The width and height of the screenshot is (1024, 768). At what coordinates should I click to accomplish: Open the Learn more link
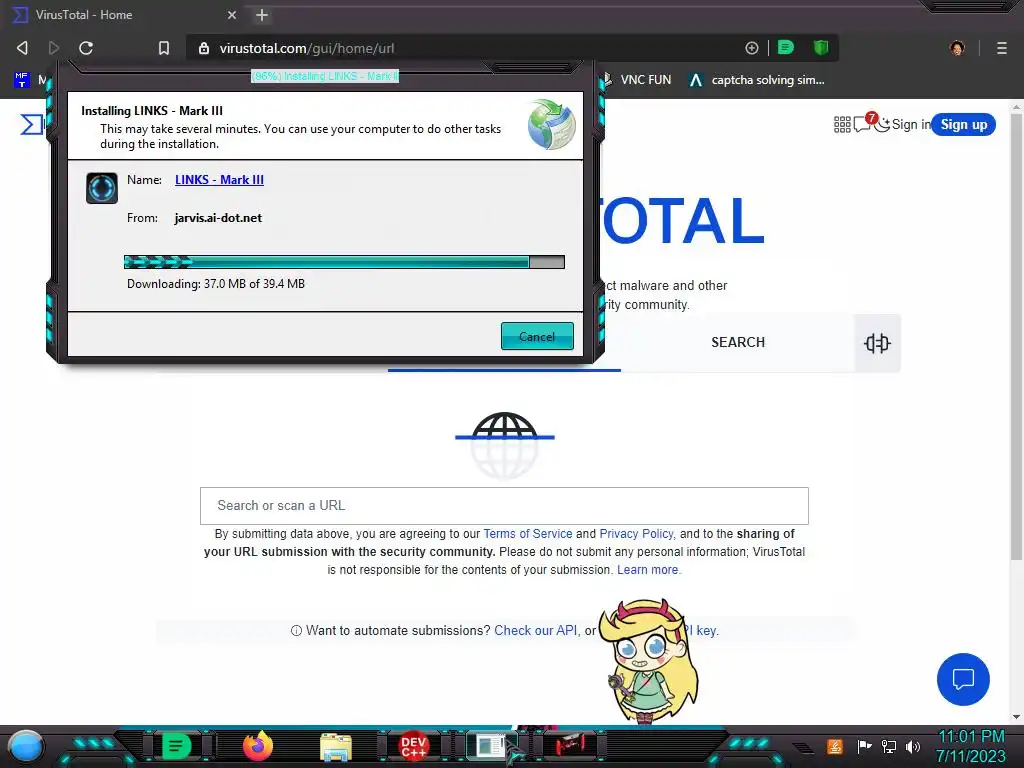(x=648, y=569)
